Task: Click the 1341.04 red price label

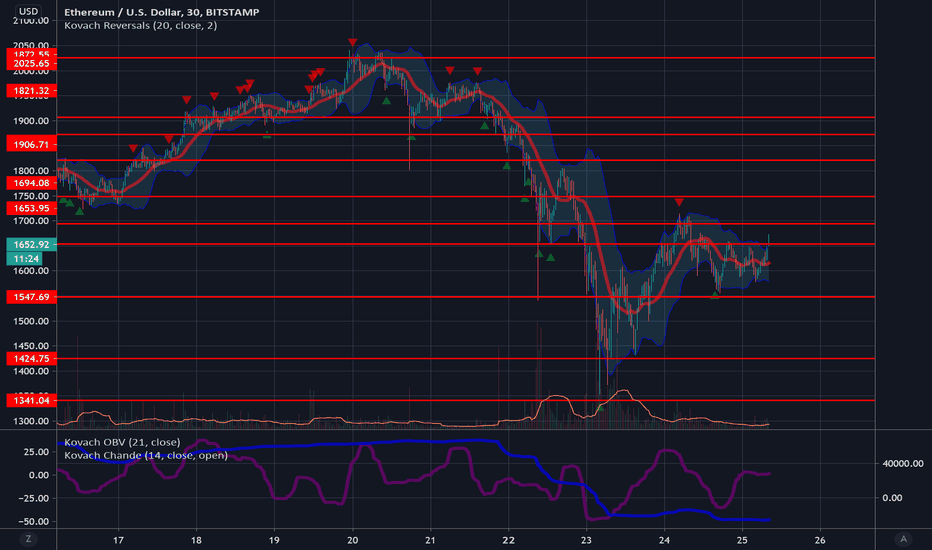Action: (x=32, y=400)
